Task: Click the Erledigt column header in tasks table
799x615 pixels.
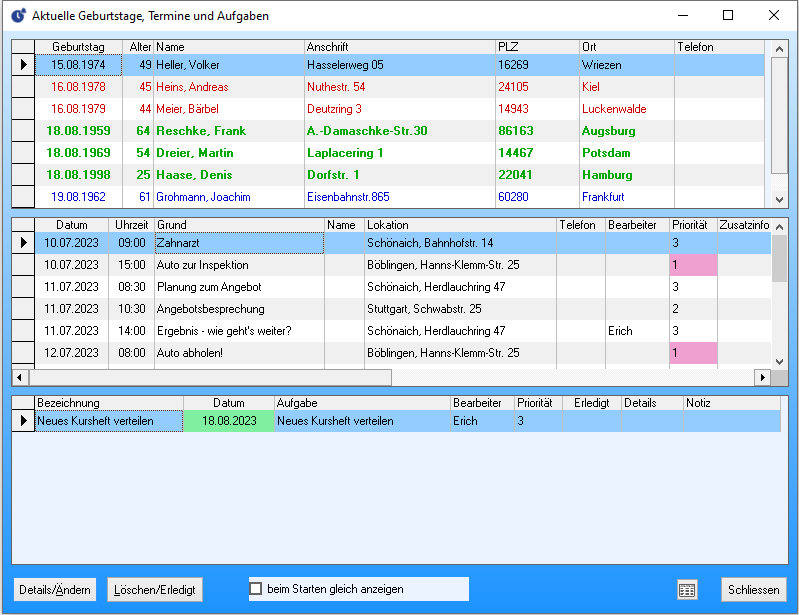Action: pos(590,403)
